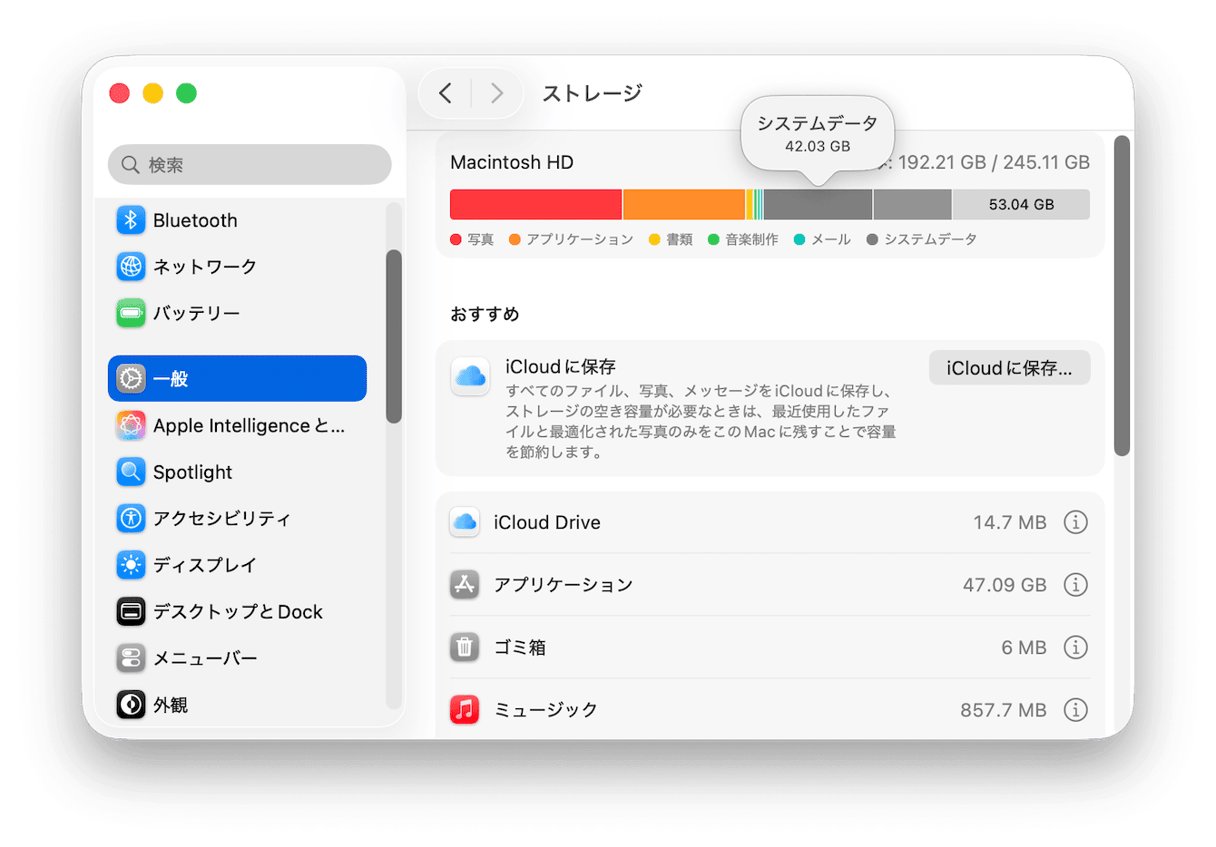The height and width of the screenshot is (847, 1216).
Task: Open the Bluetooth settings pane
Action: click(237, 220)
